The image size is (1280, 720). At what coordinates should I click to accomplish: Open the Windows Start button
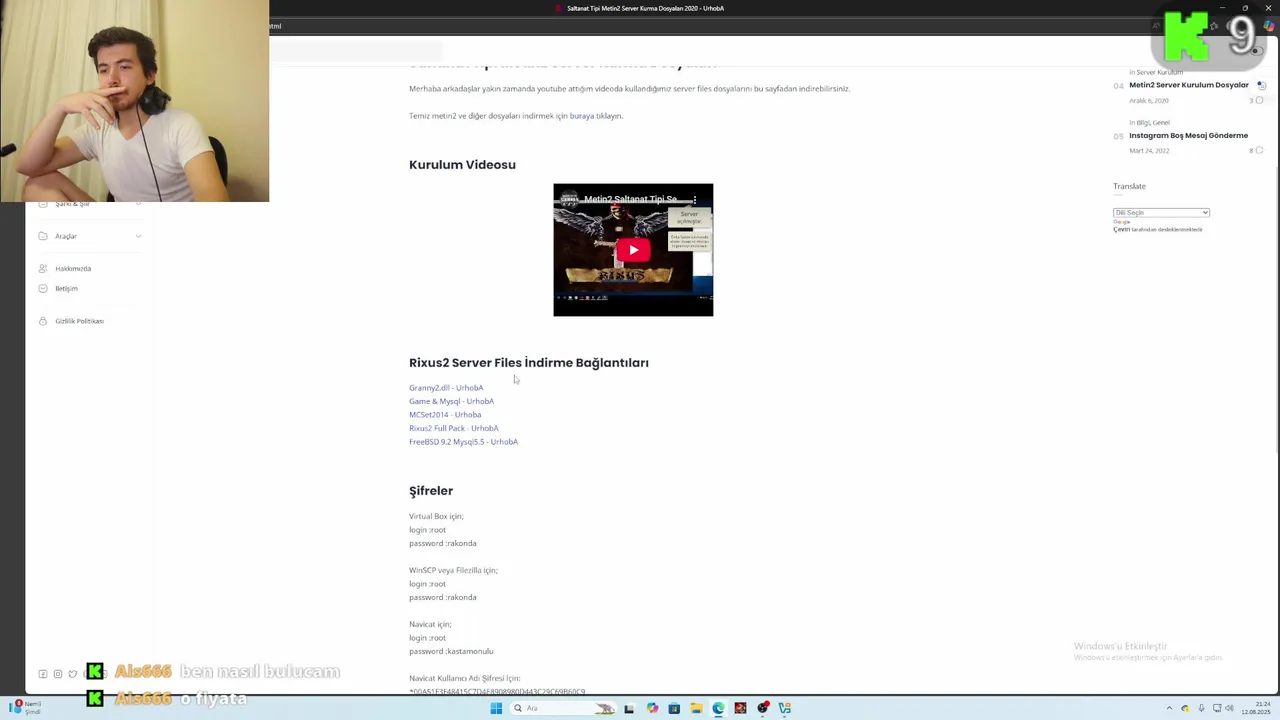pos(496,708)
